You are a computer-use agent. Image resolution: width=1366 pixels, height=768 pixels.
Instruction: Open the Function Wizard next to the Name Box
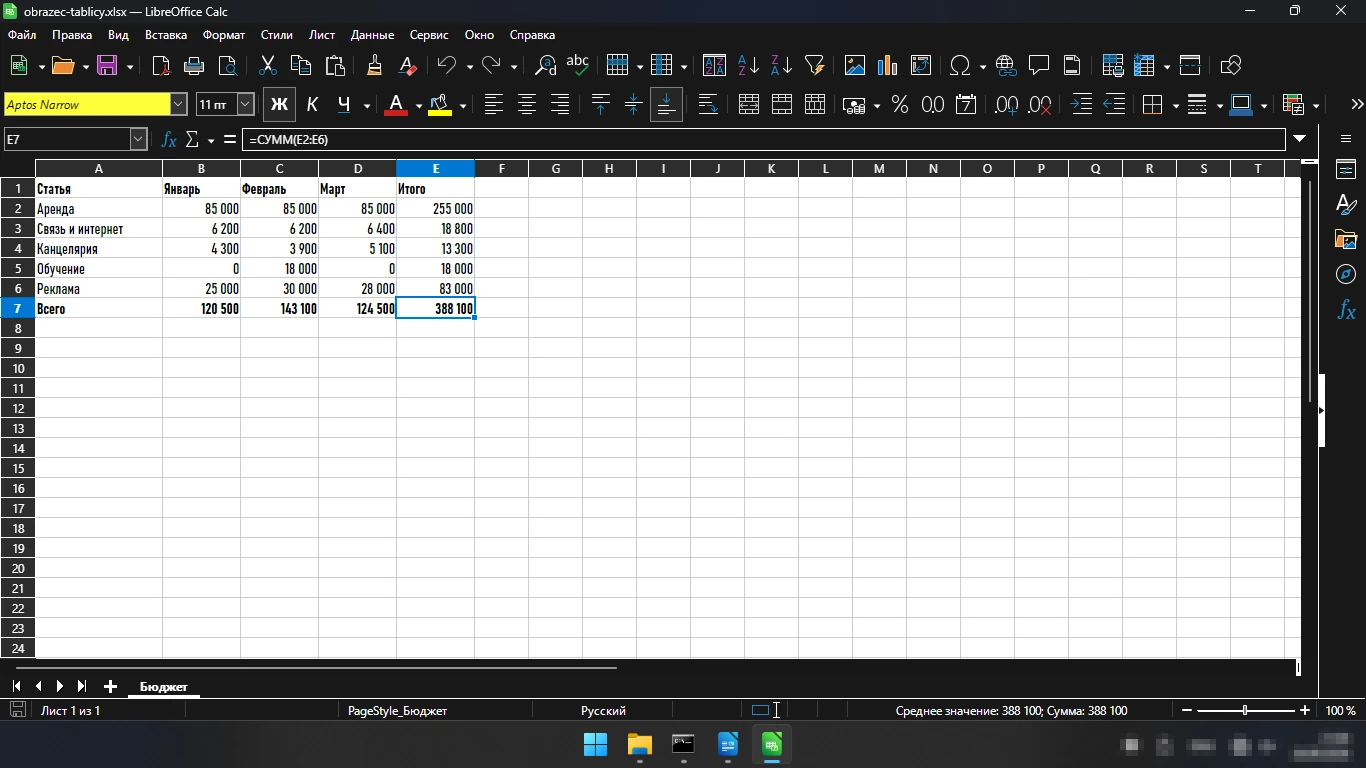pos(170,140)
